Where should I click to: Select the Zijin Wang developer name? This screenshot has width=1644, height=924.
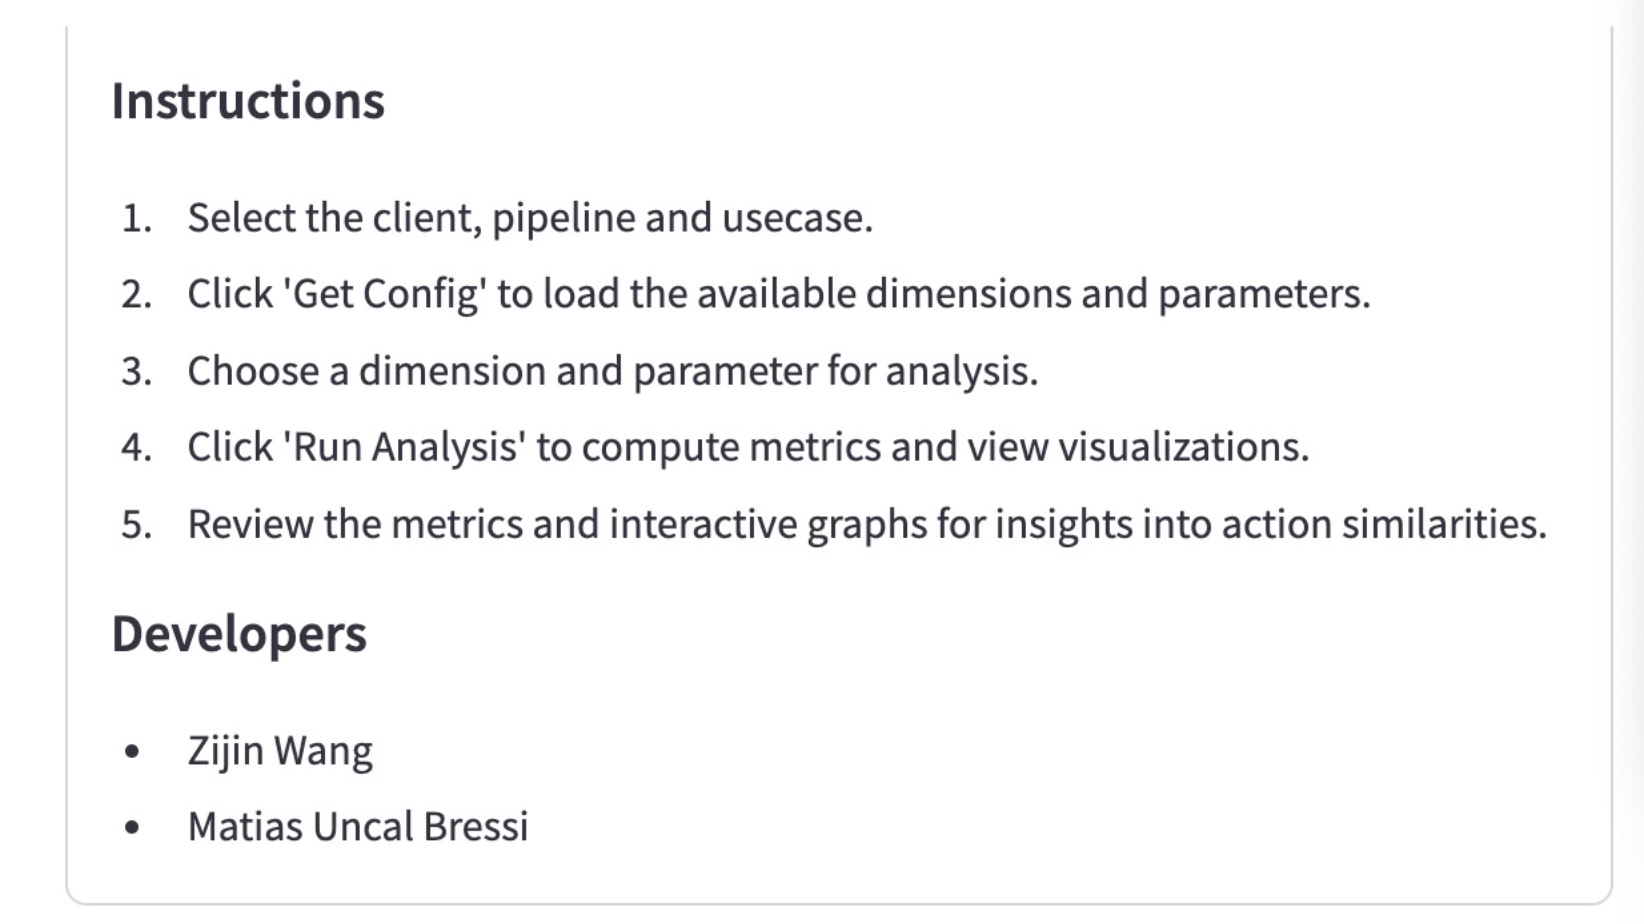(280, 750)
